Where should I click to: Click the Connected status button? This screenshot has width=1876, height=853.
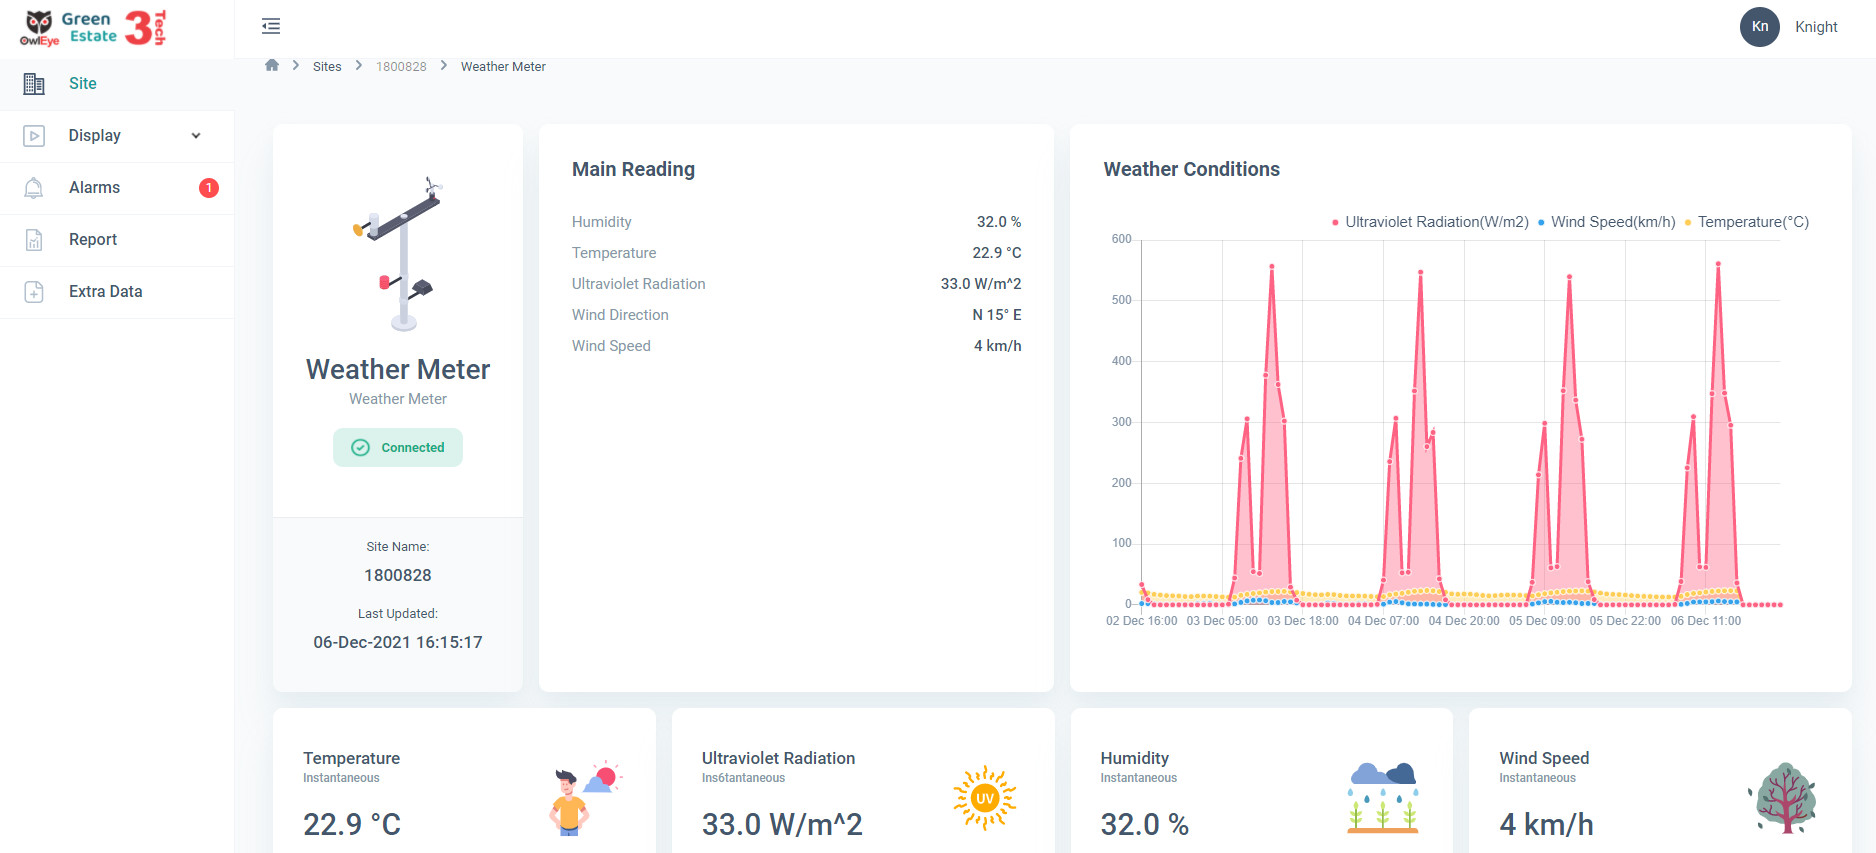(398, 448)
